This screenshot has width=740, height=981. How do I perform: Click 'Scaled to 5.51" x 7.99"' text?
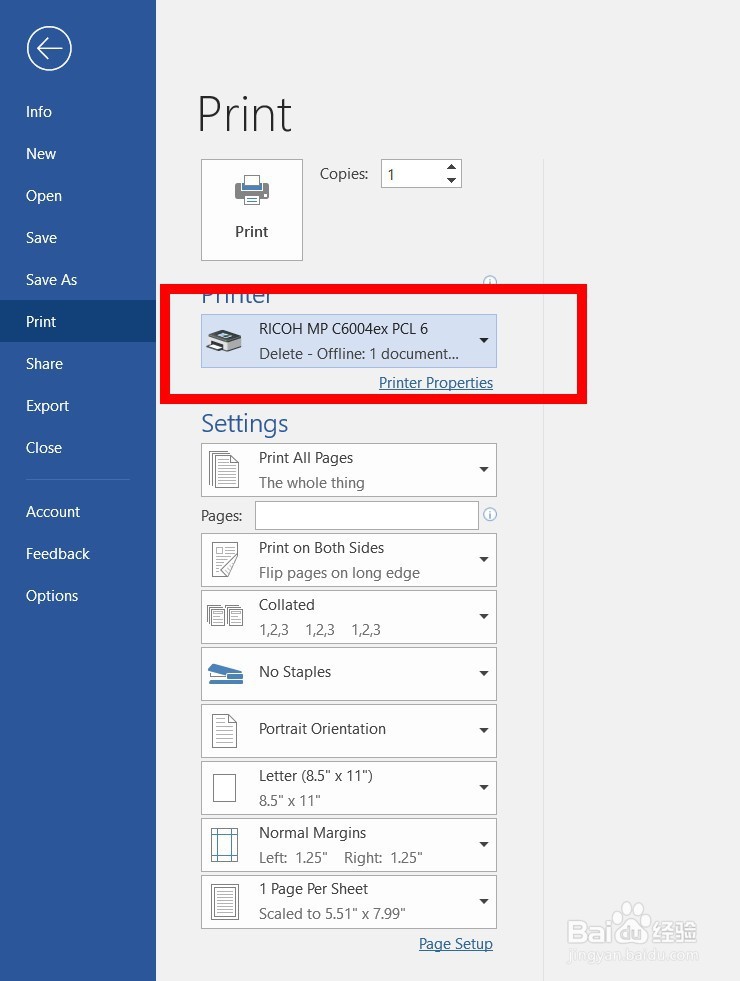(x=332, y=913)
